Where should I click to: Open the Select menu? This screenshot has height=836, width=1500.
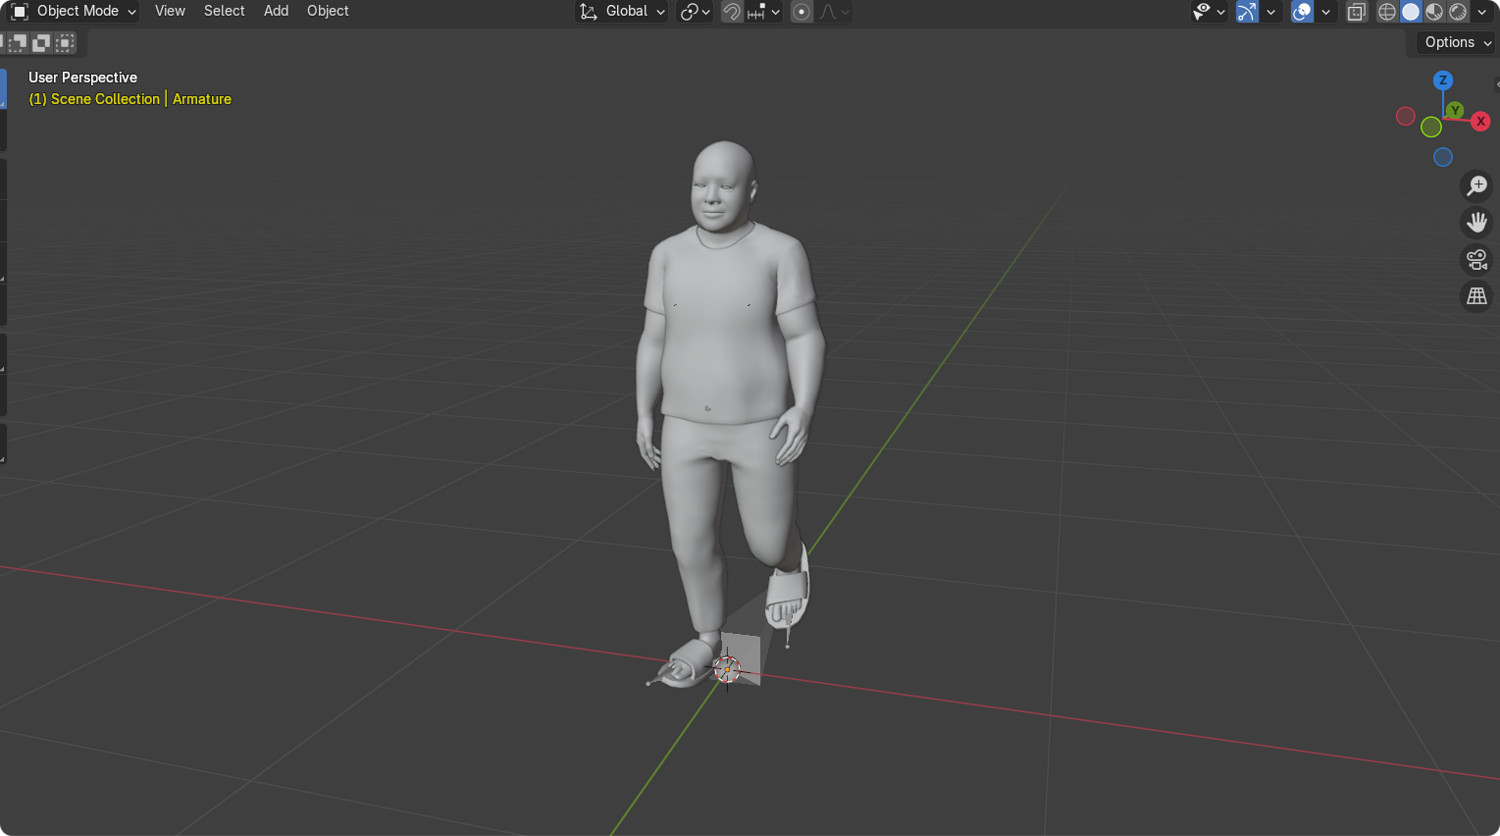click(224, 11)
